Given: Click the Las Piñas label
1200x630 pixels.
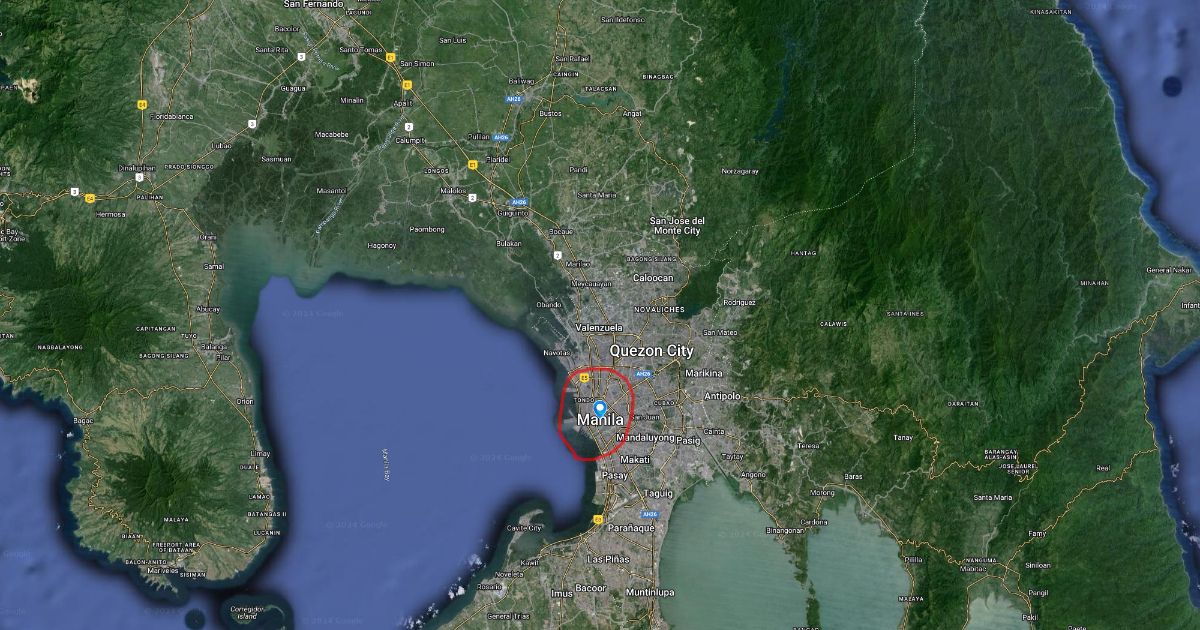Looking at the screenshot, I should [x=608, y=559].
